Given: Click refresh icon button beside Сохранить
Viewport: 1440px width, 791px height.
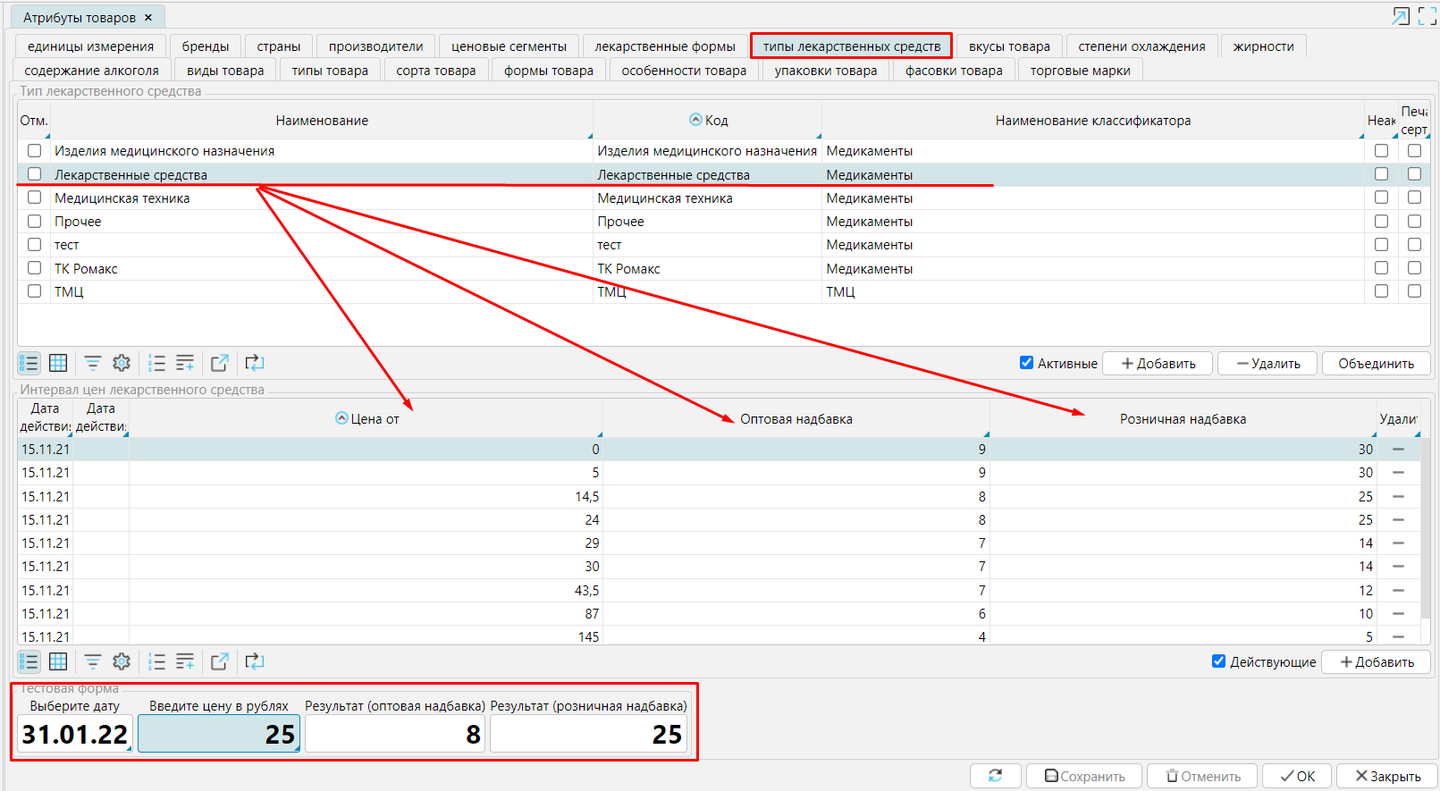Looking at the screenshot, I should click(x=995, y=776).
